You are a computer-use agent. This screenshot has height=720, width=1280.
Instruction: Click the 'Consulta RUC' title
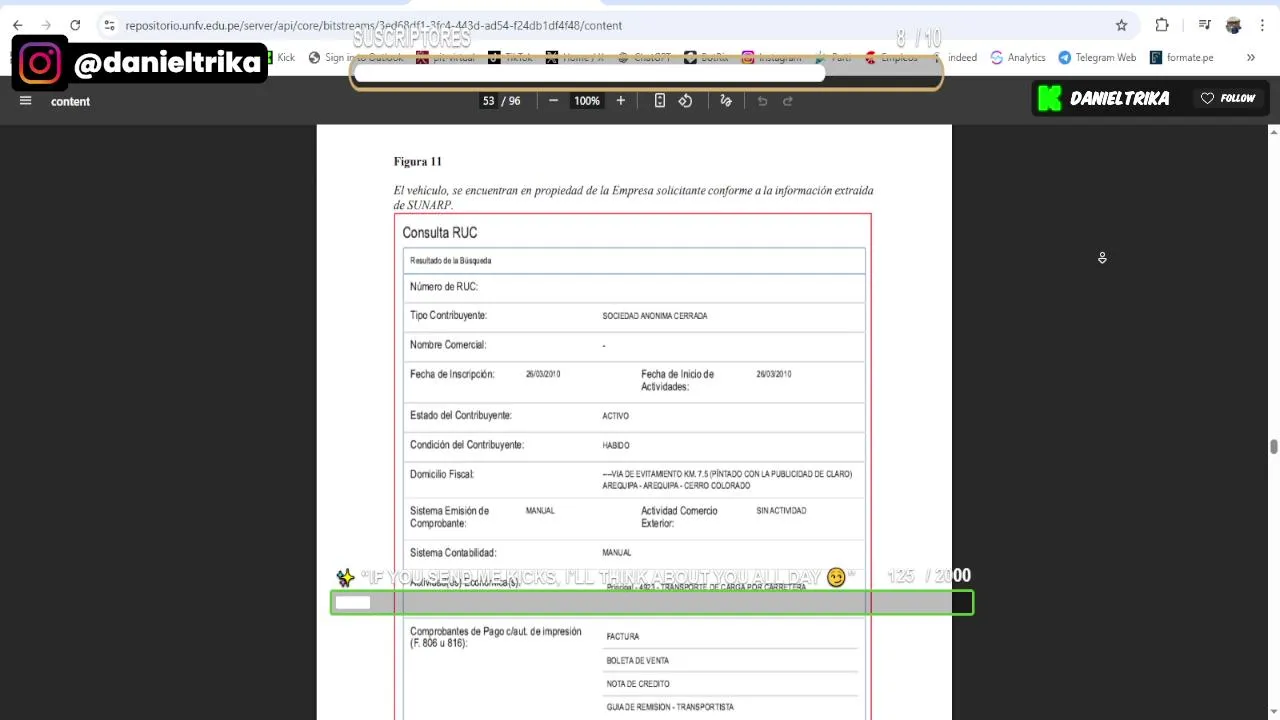pyautogui.click(x=440, y=233)
